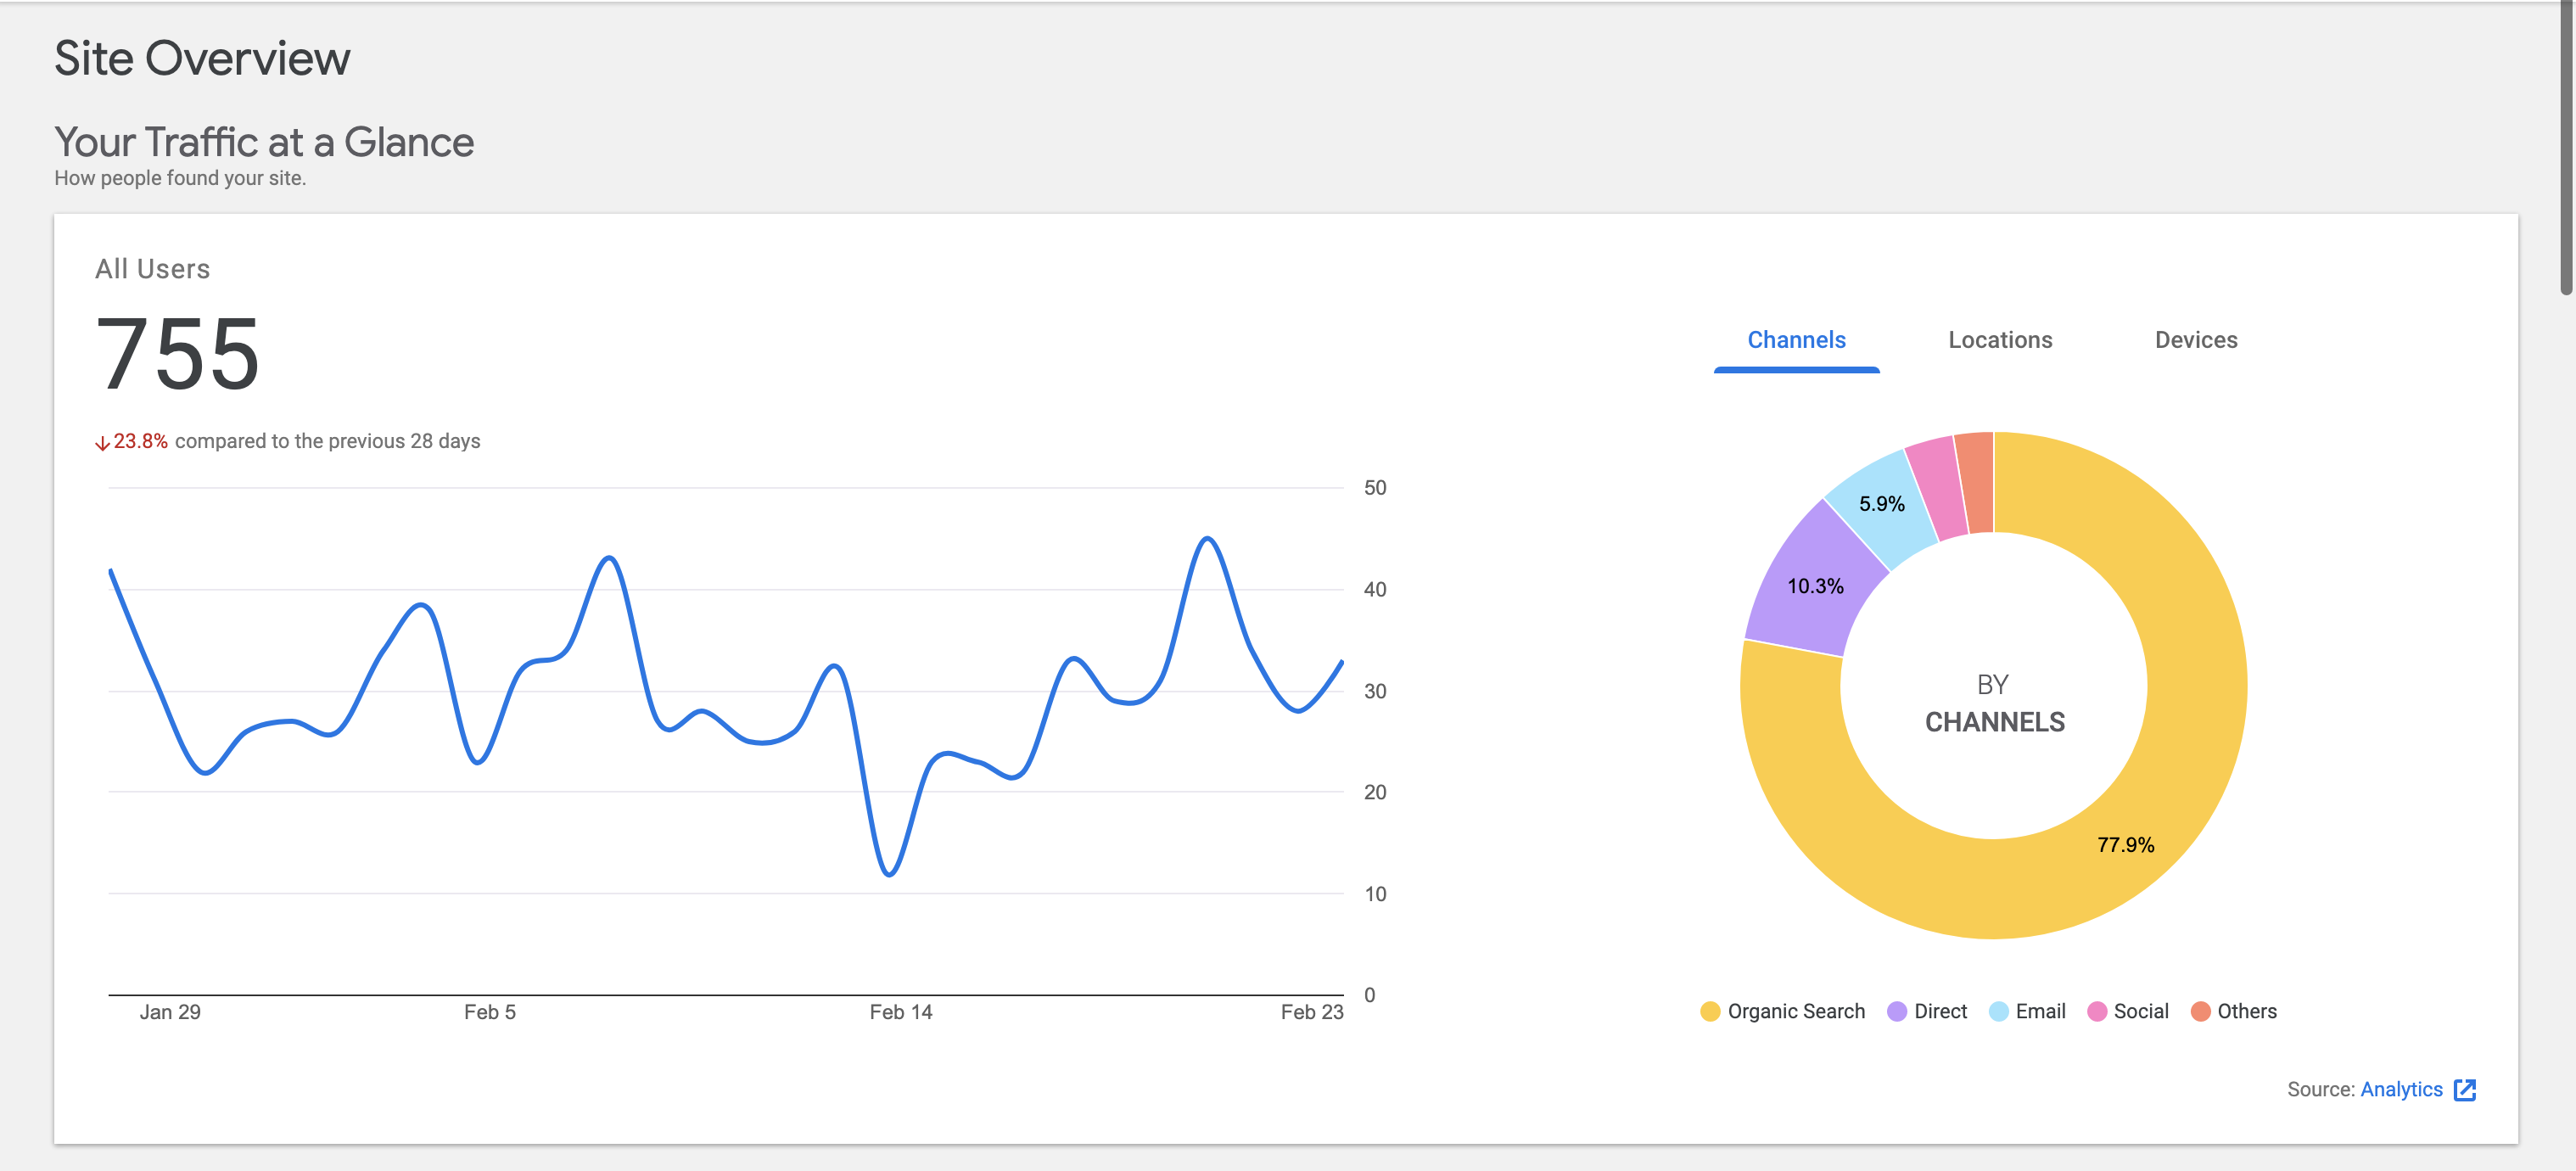Click the 5.9% blue donut slice
2576x1171 pixels.
click(x=1882, y=505)
